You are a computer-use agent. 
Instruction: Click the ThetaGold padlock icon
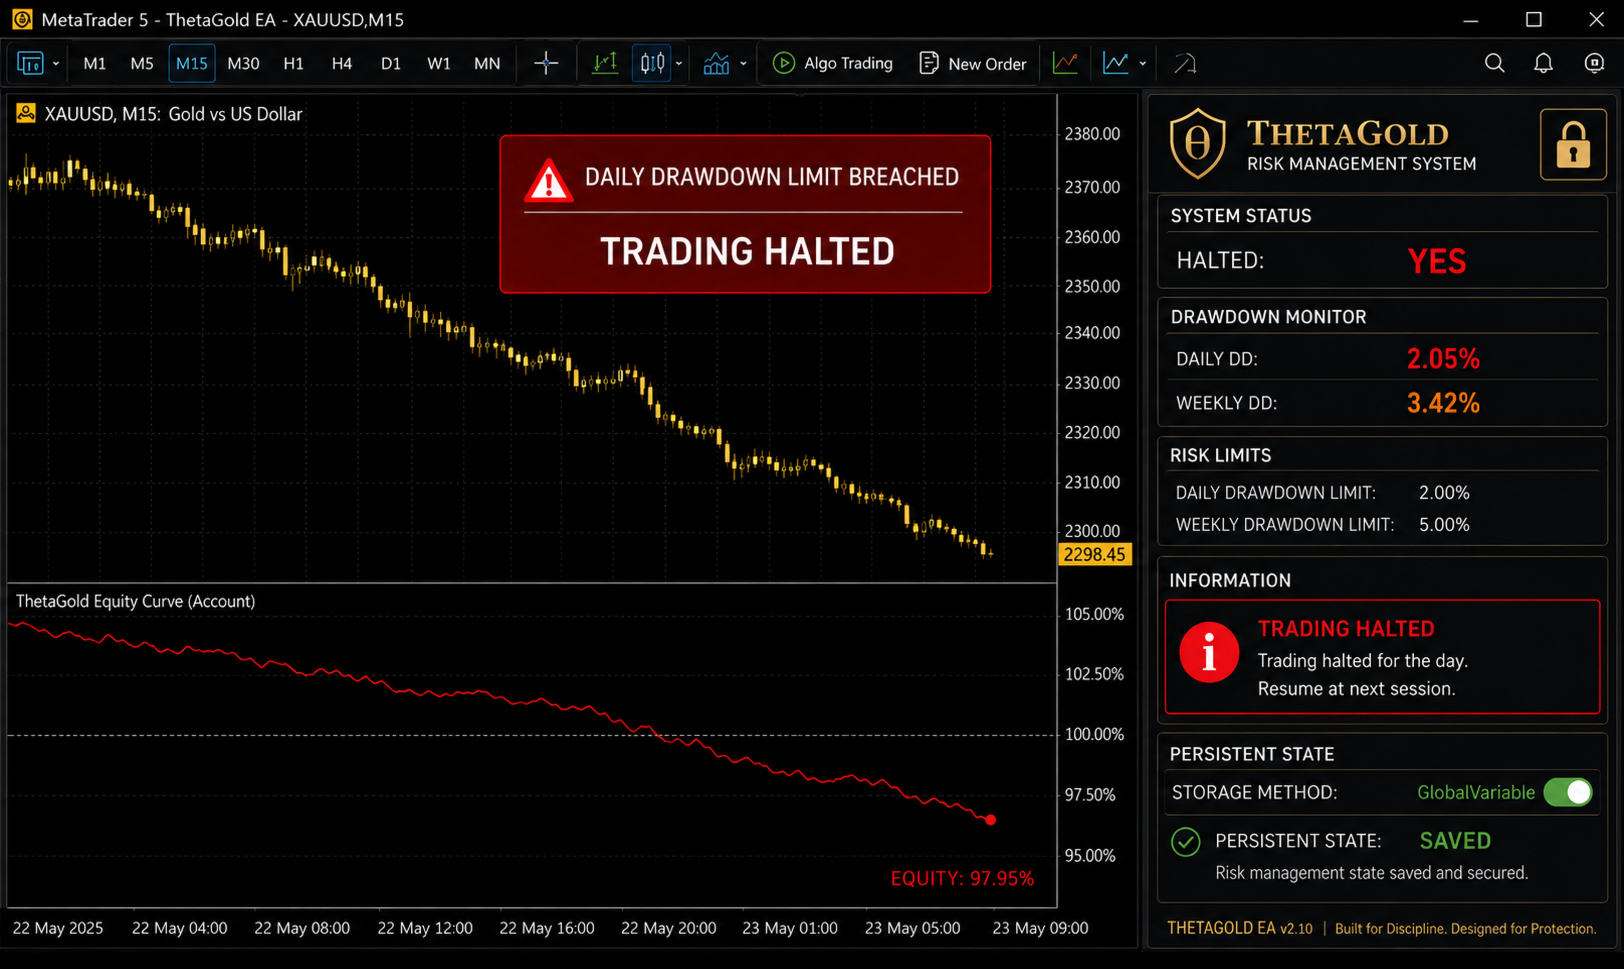tap(1573, 145)
